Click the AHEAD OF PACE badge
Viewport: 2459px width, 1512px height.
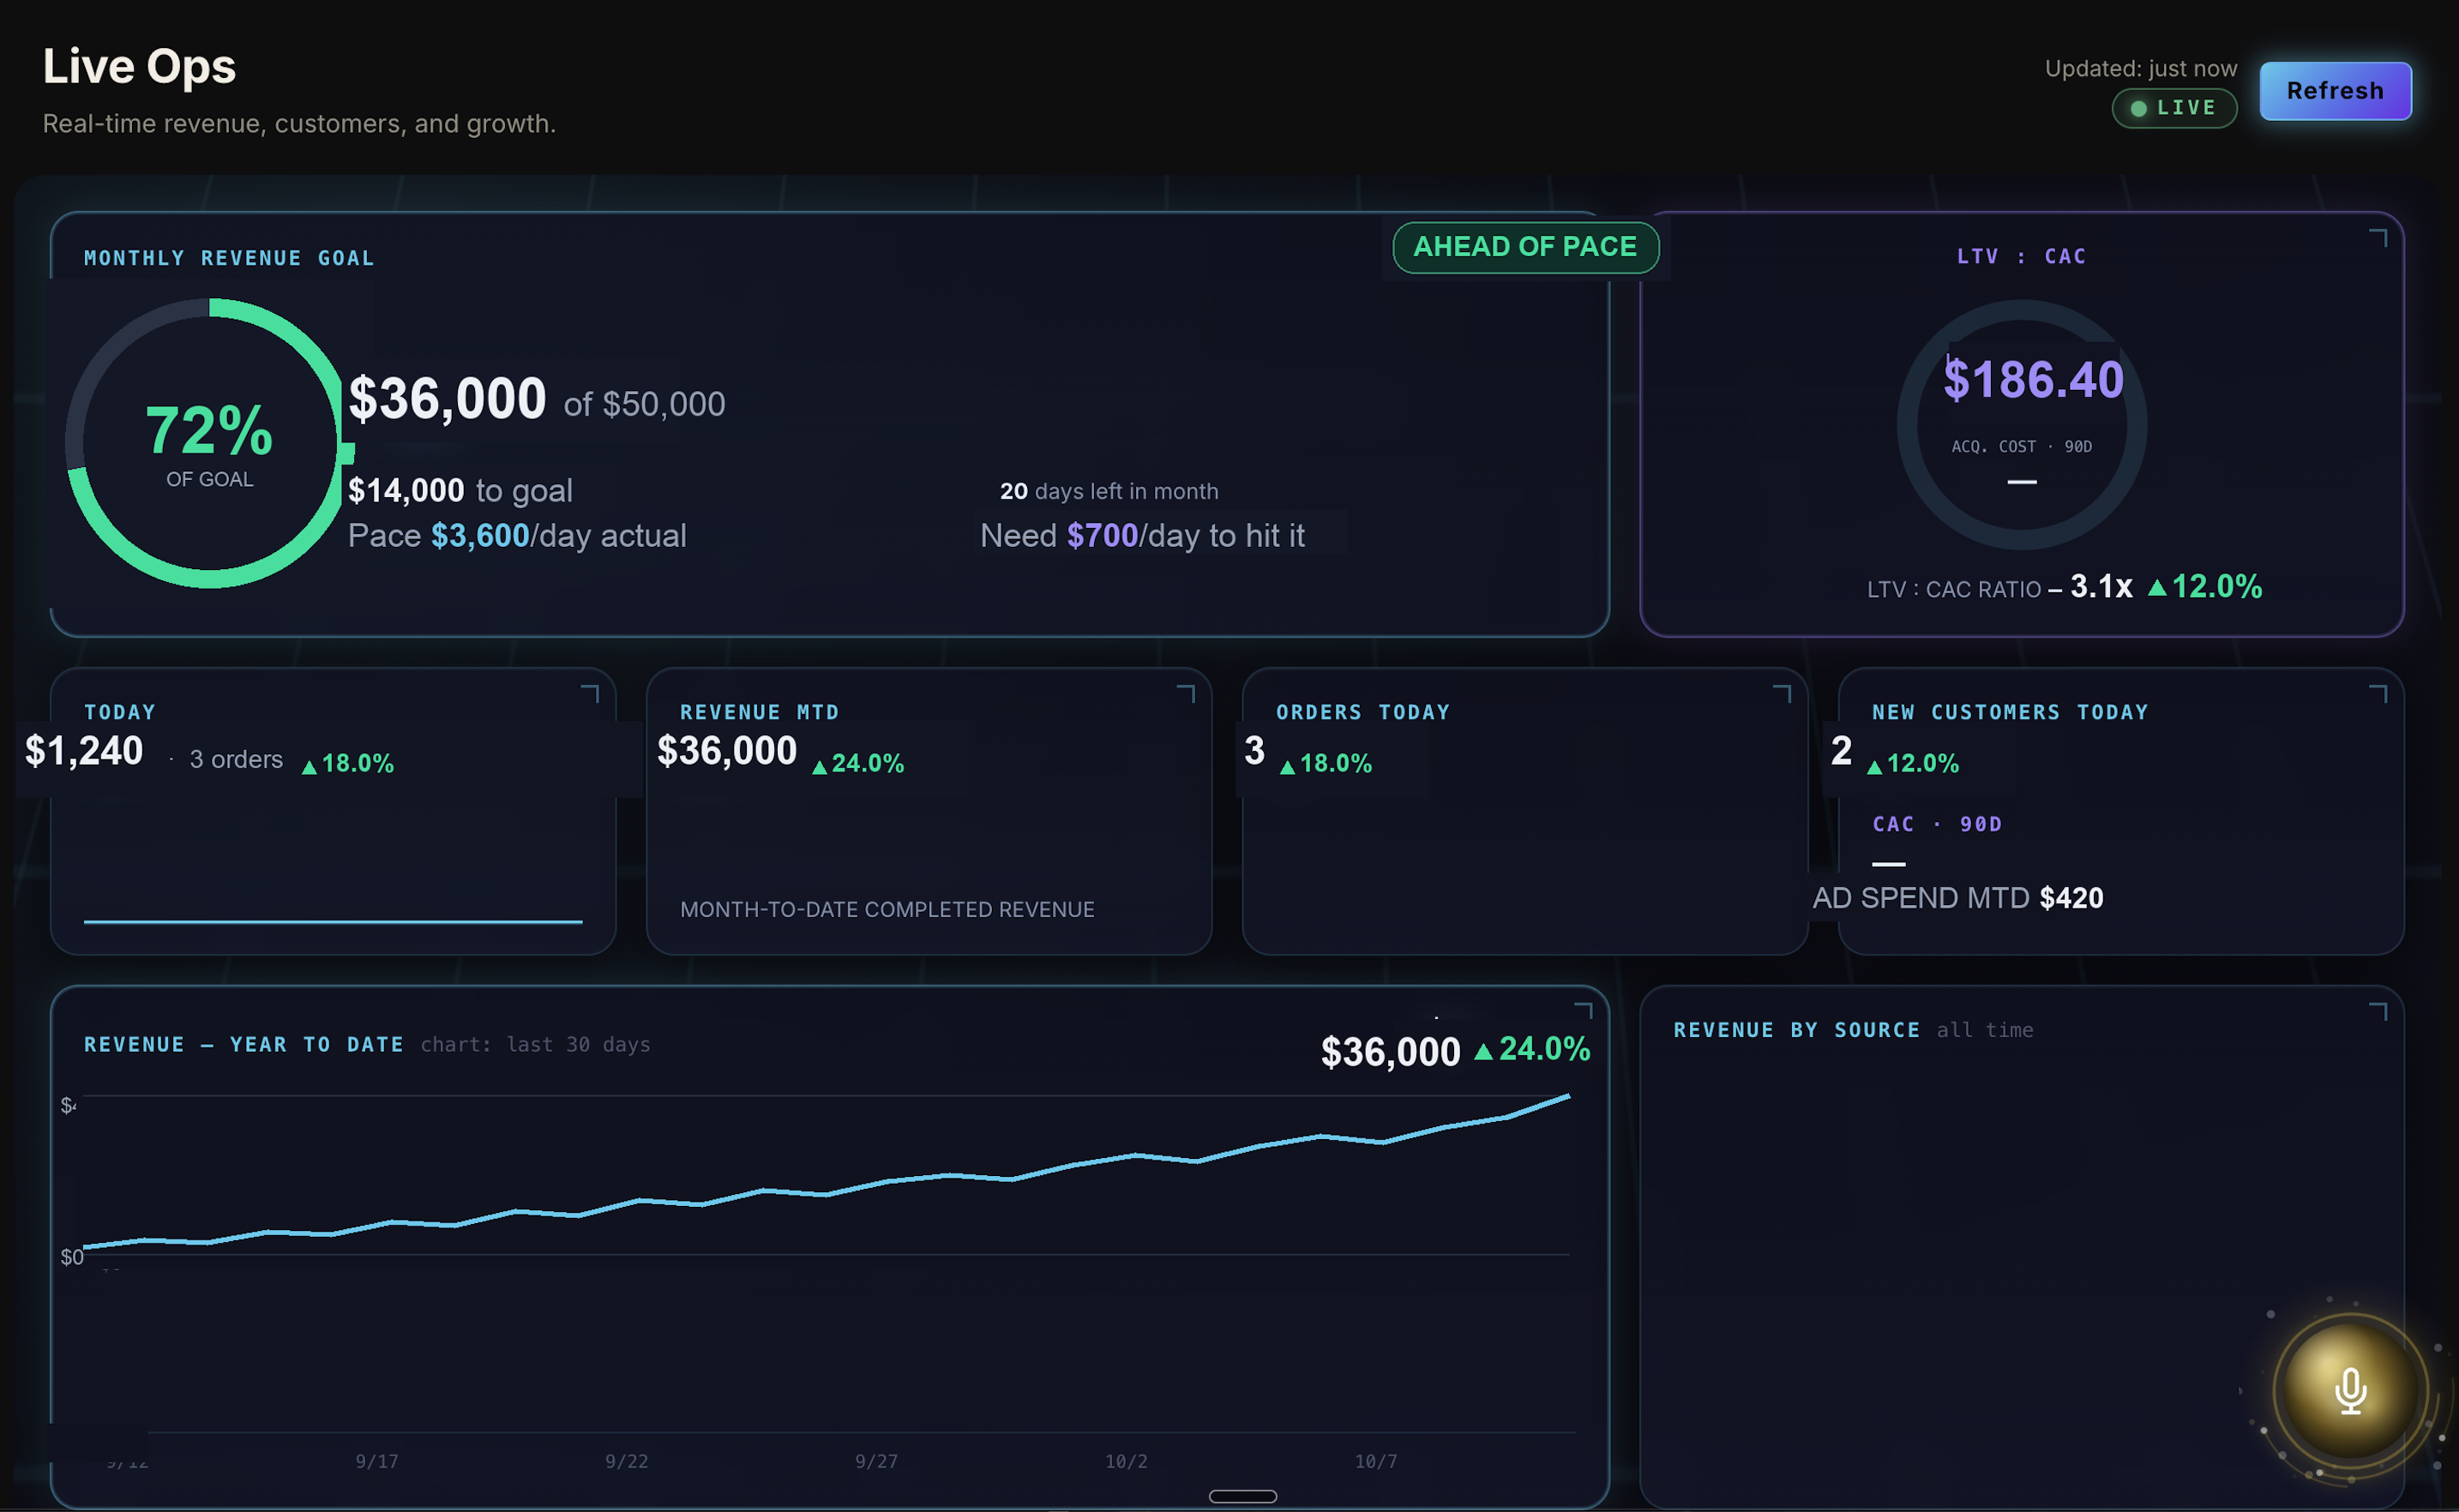(1525, 247)
